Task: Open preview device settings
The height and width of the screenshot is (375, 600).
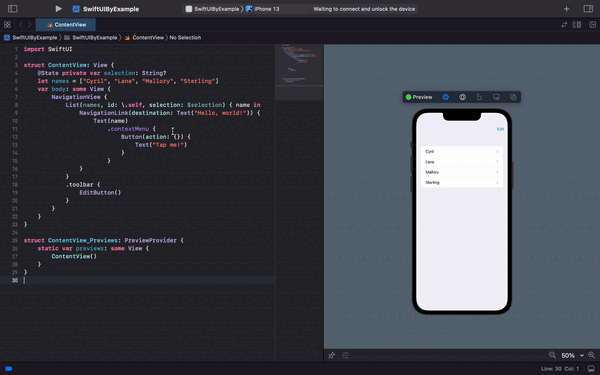Action: (x=496, y=97)
